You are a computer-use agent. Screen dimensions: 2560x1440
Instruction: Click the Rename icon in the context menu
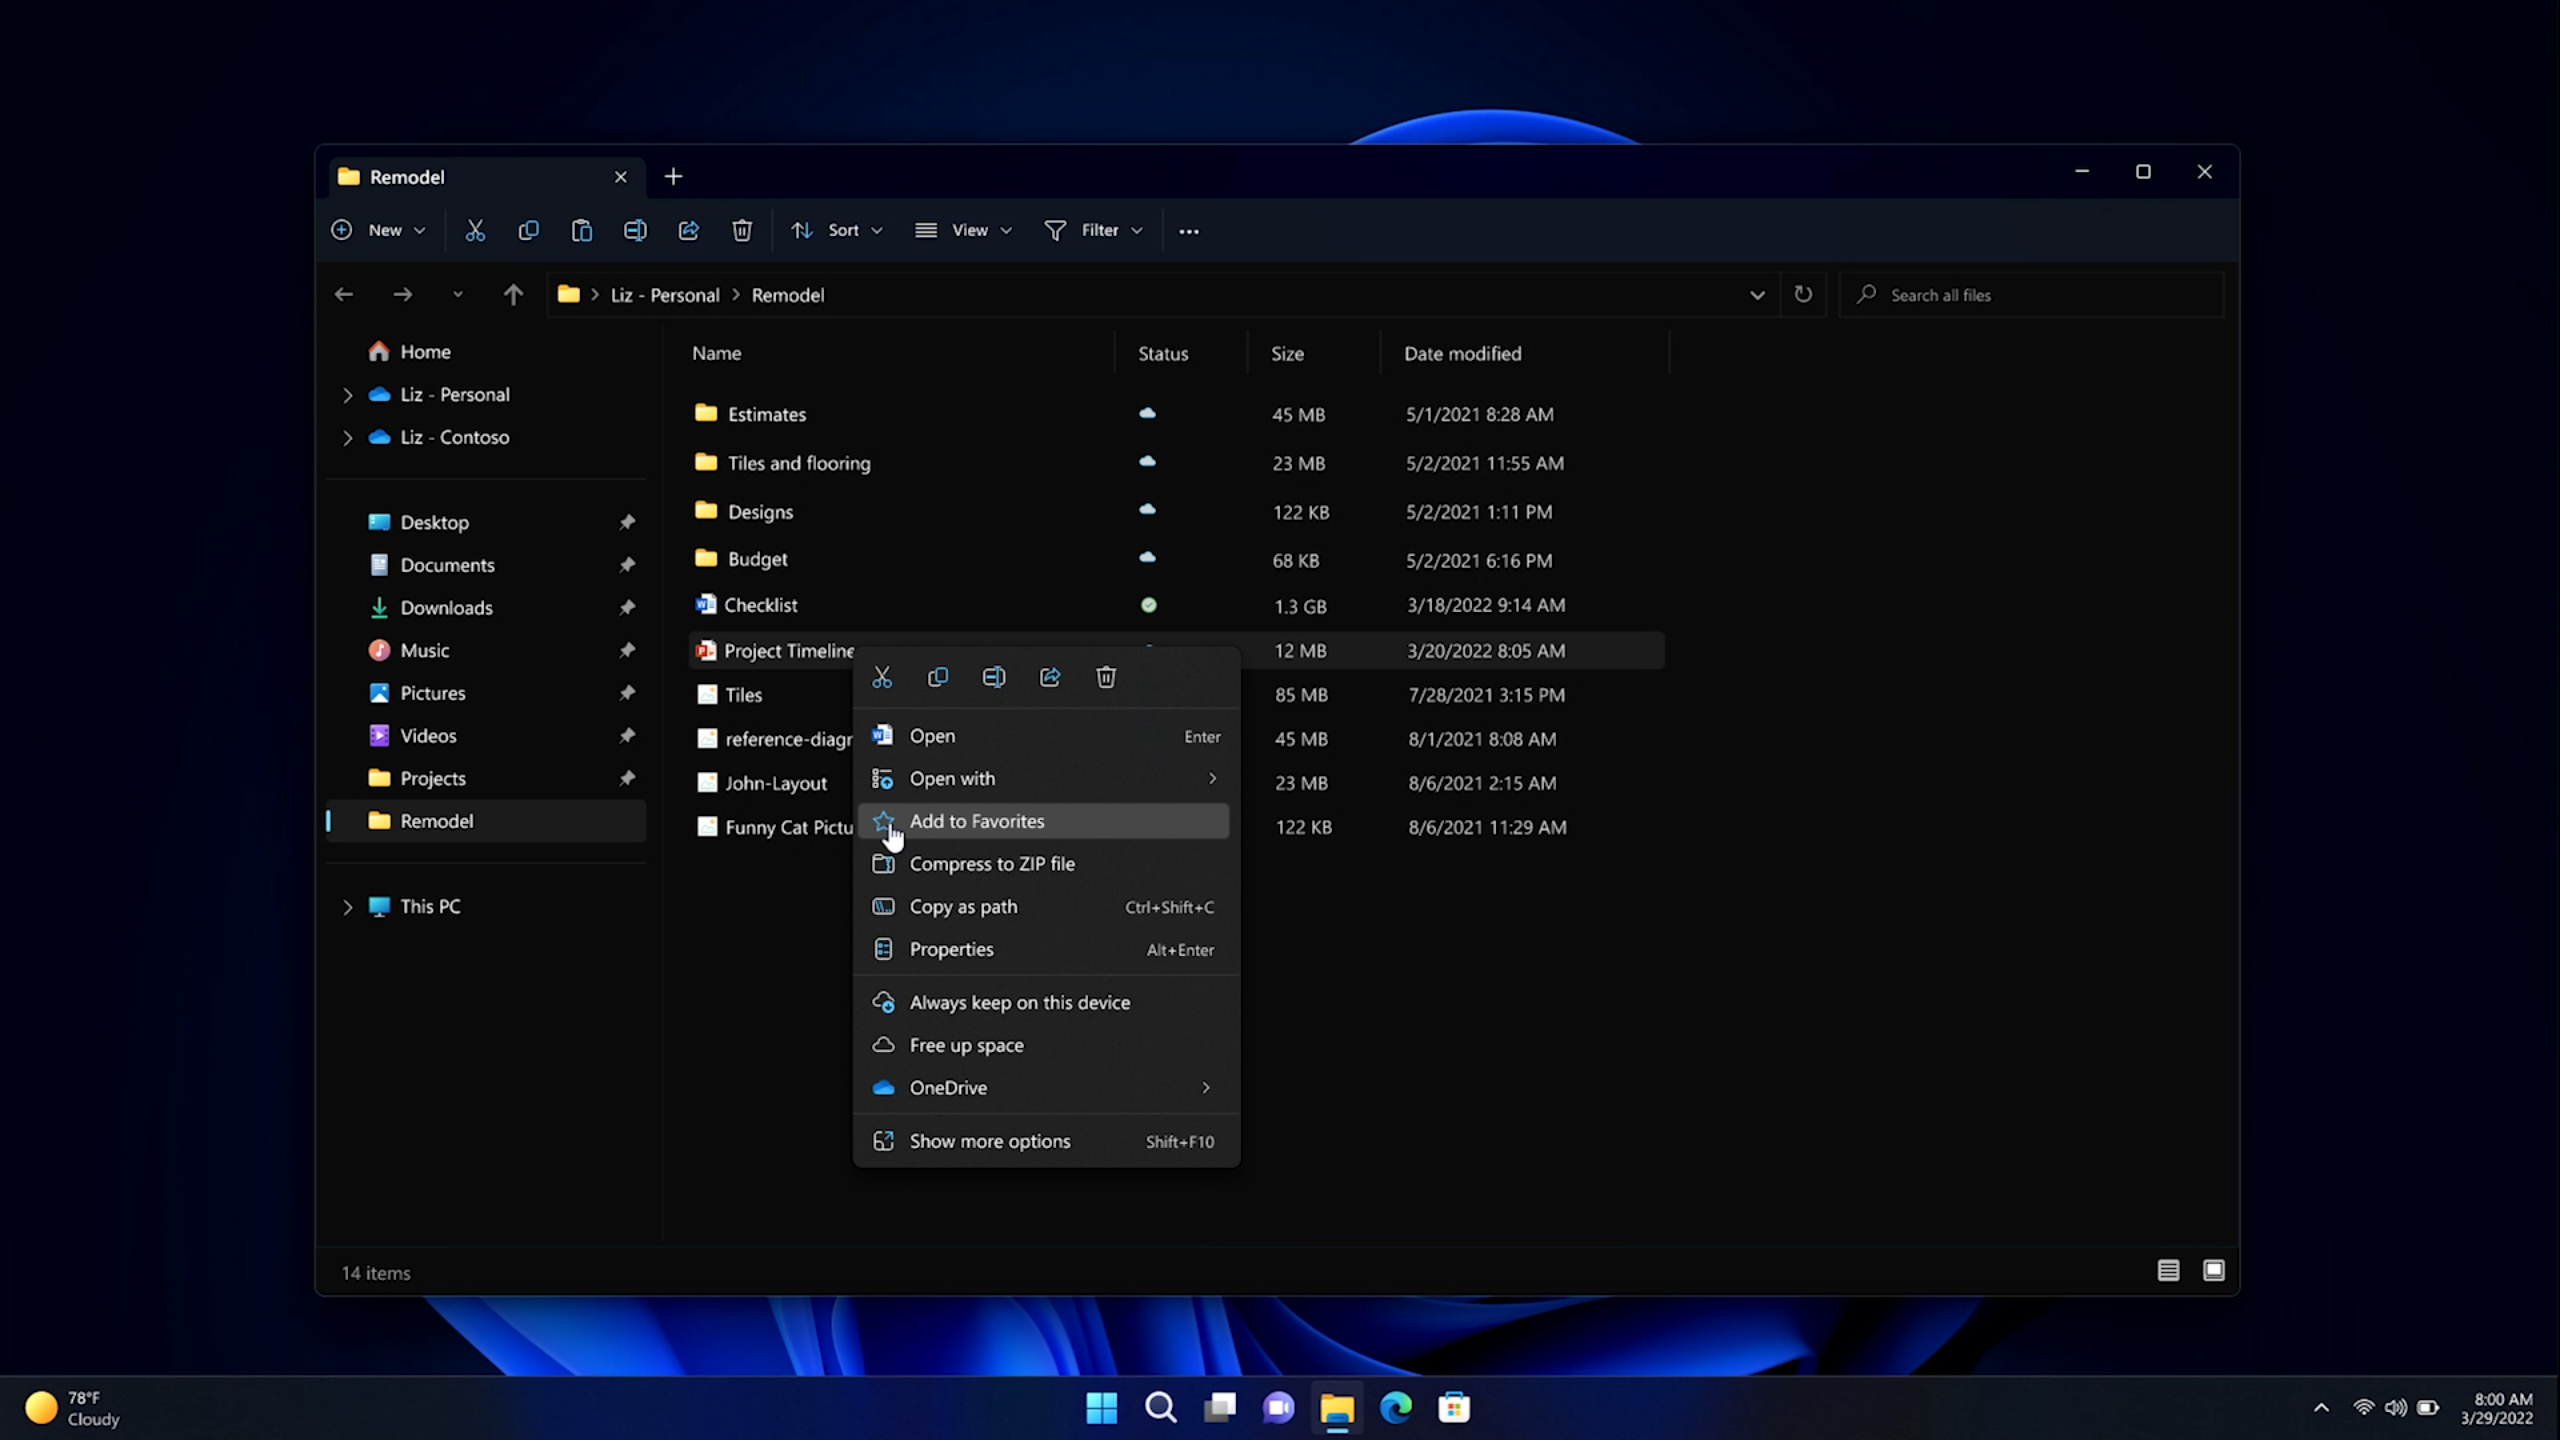(x=994, y=676)
